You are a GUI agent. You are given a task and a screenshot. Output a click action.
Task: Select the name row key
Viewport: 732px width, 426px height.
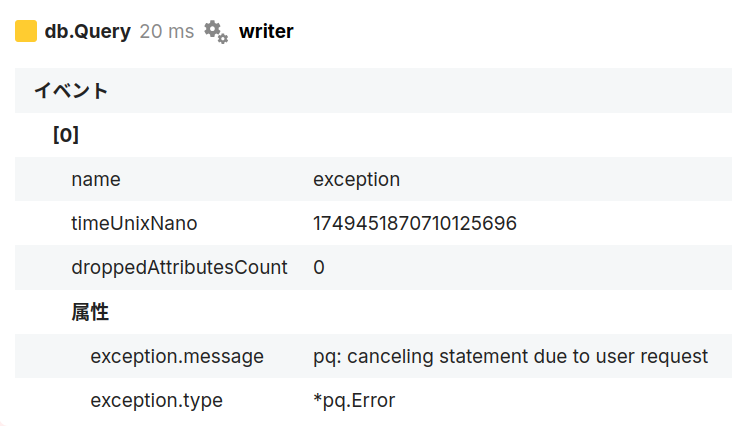[96, 179]
